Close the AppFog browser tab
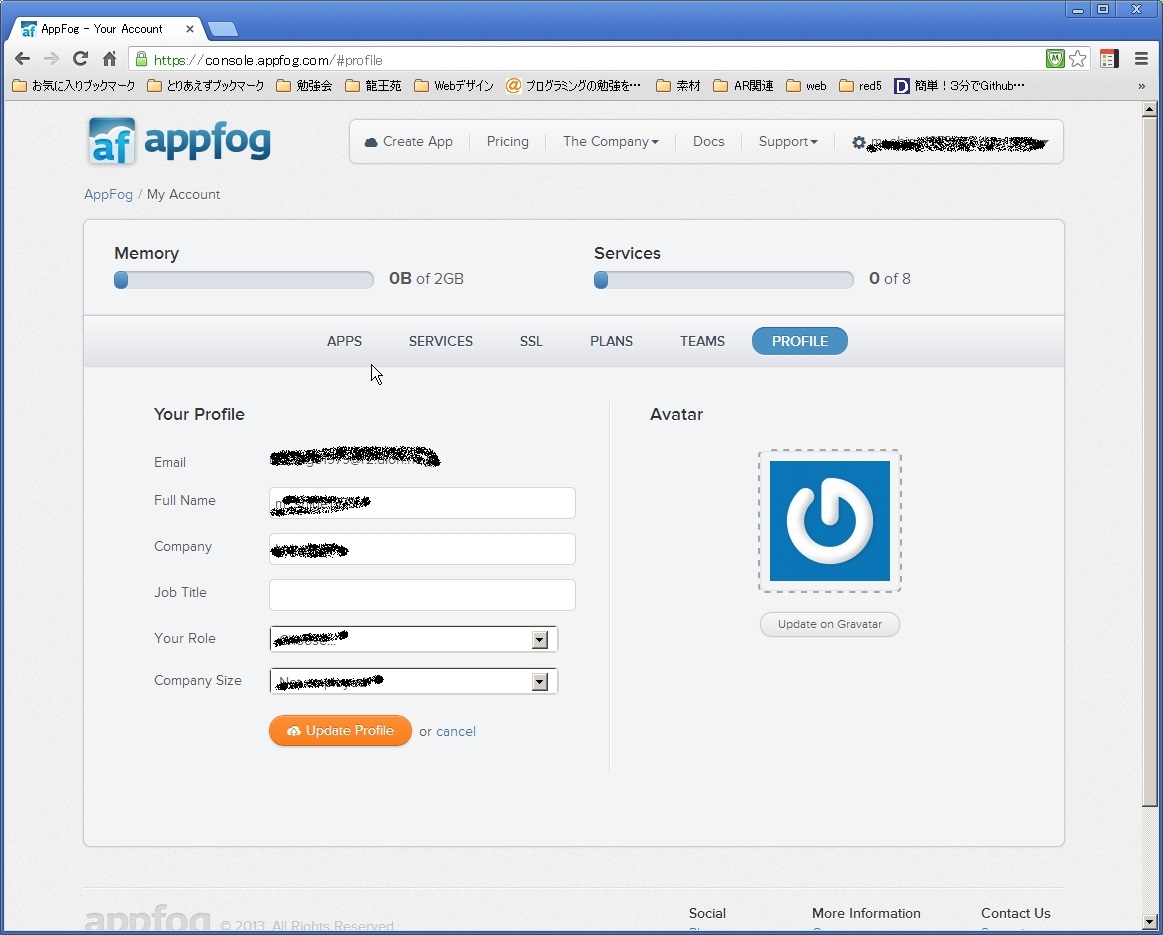Image resolution: width=1163 pixels, height=935 pixels. point(190,29)
